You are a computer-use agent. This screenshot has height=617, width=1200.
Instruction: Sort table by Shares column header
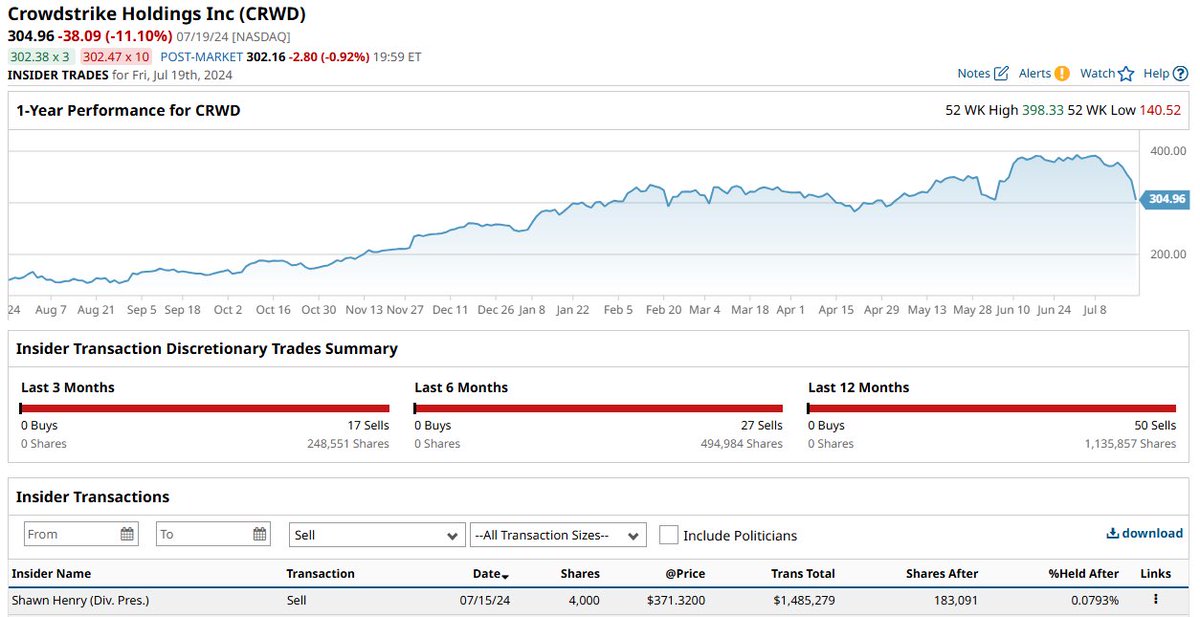coord(580,574)
